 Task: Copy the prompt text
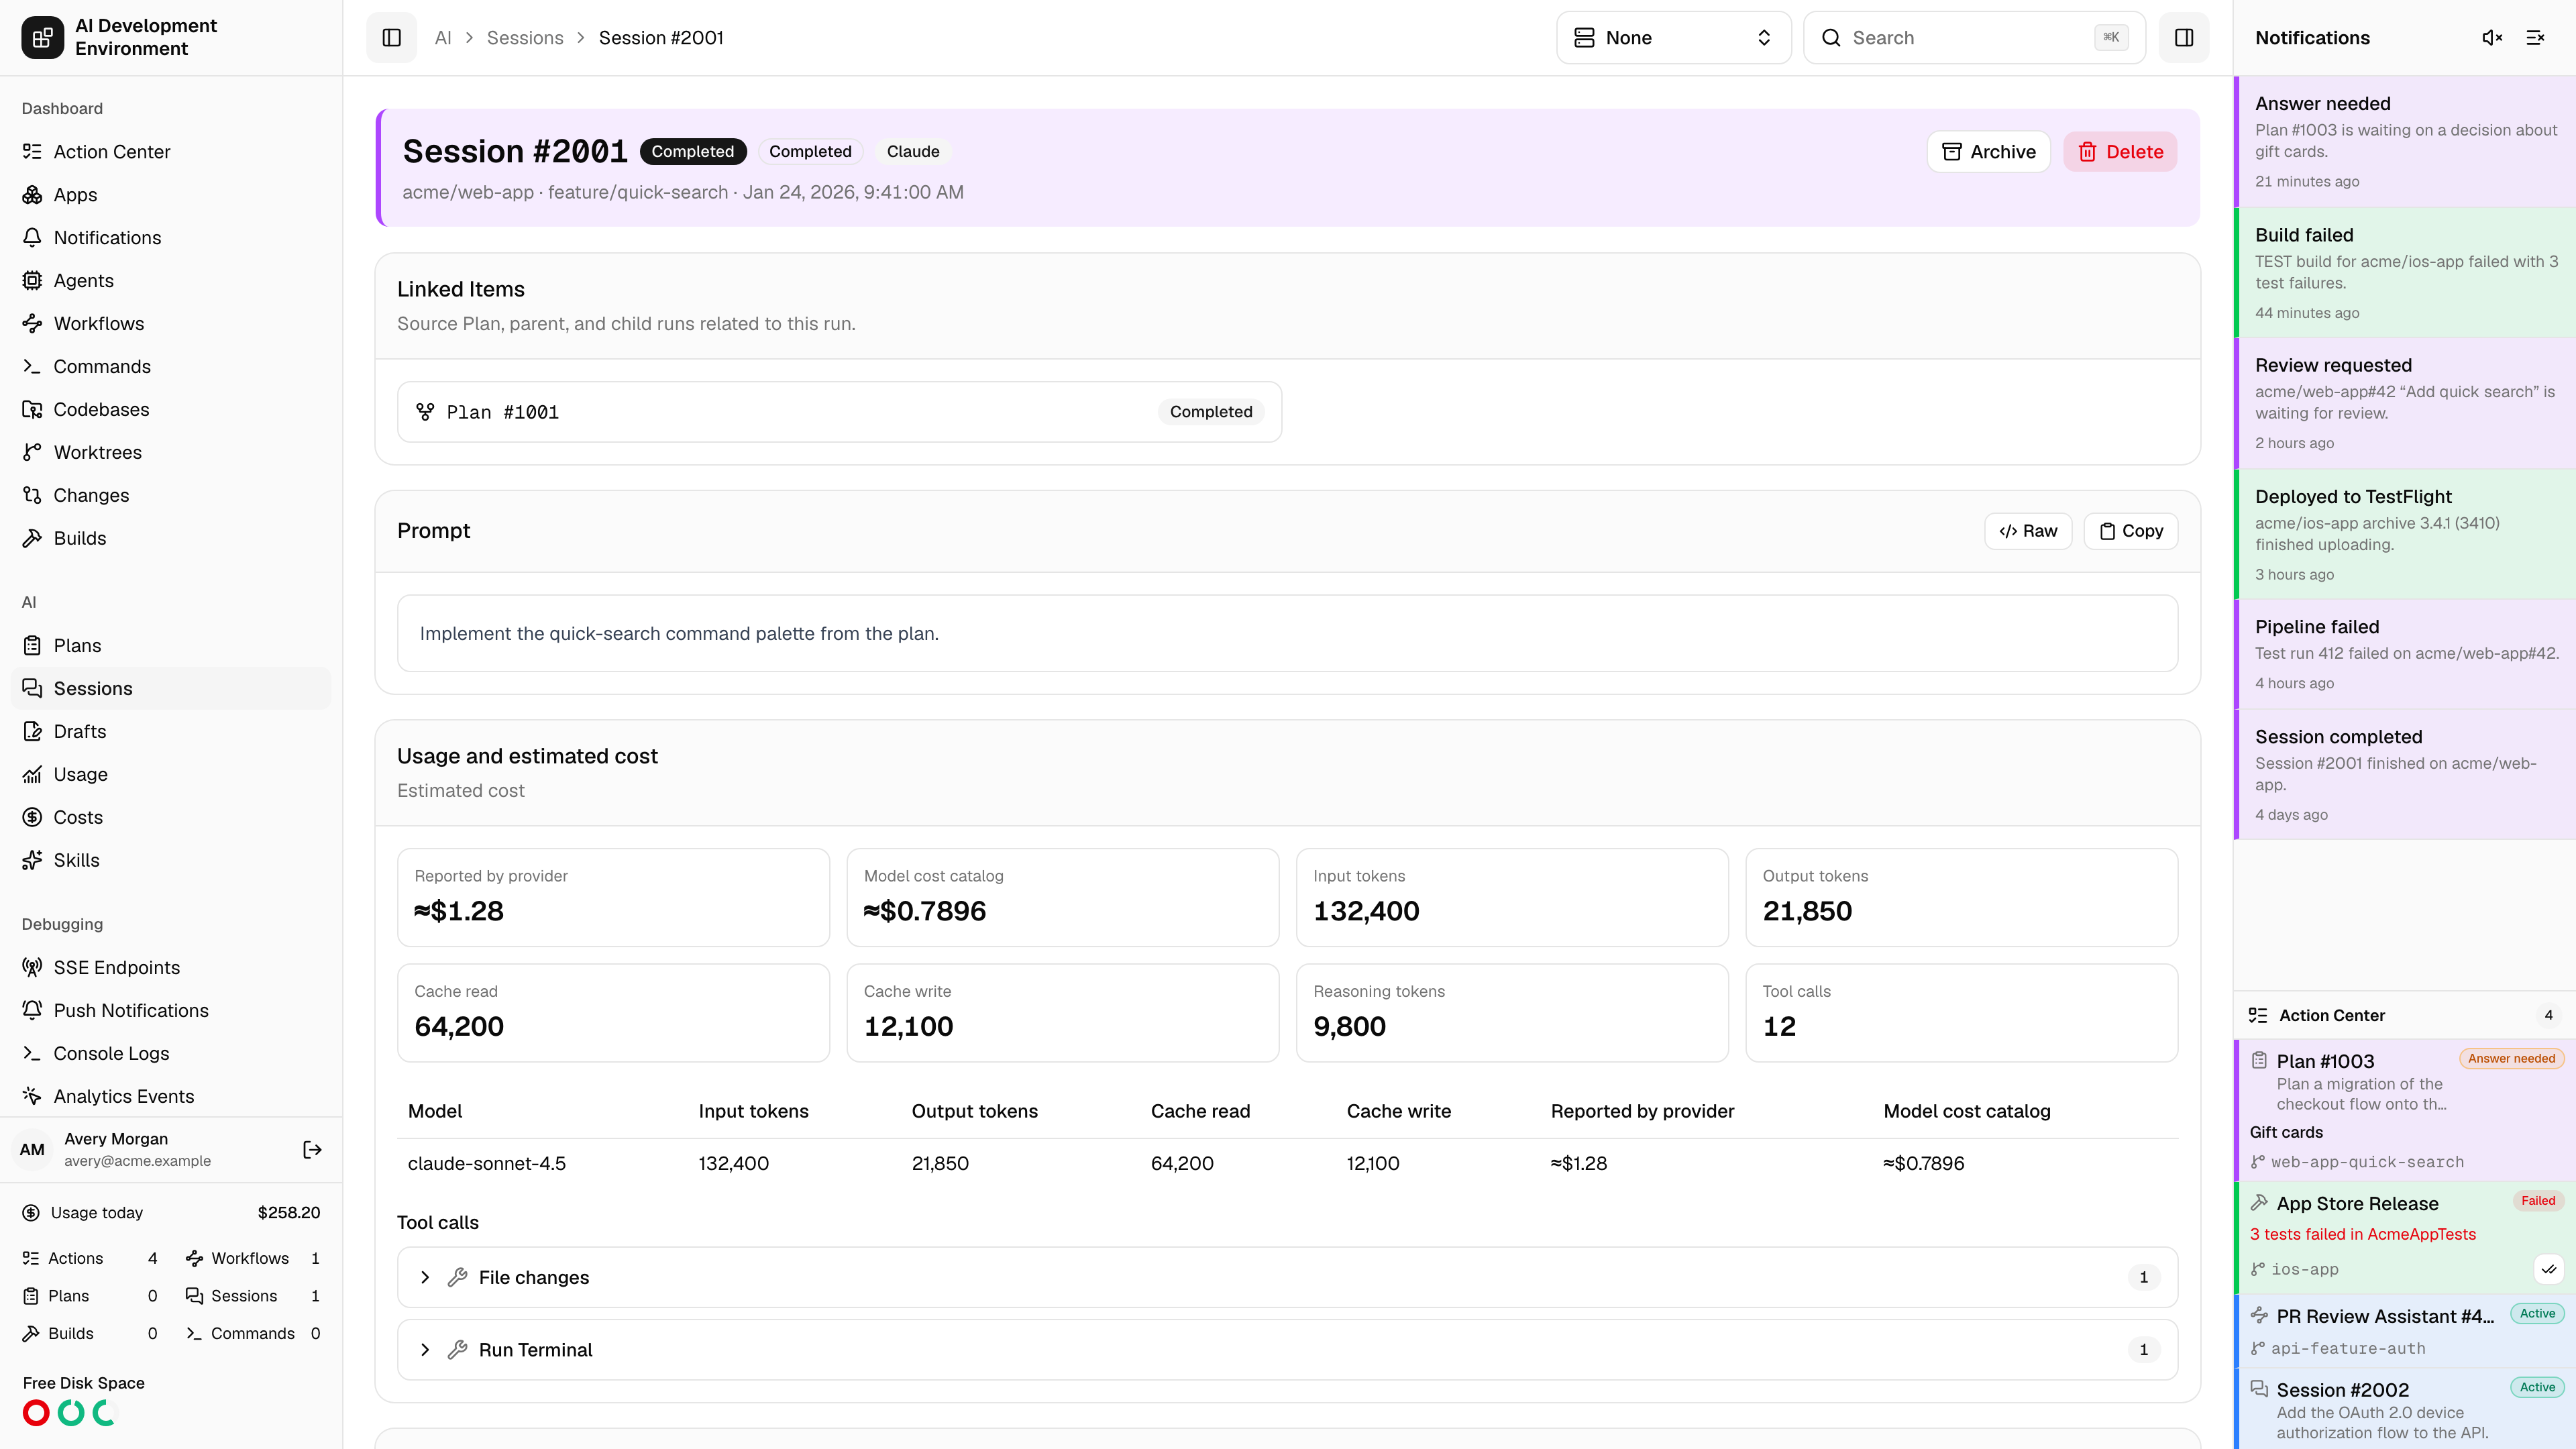tap(2131, 532)
